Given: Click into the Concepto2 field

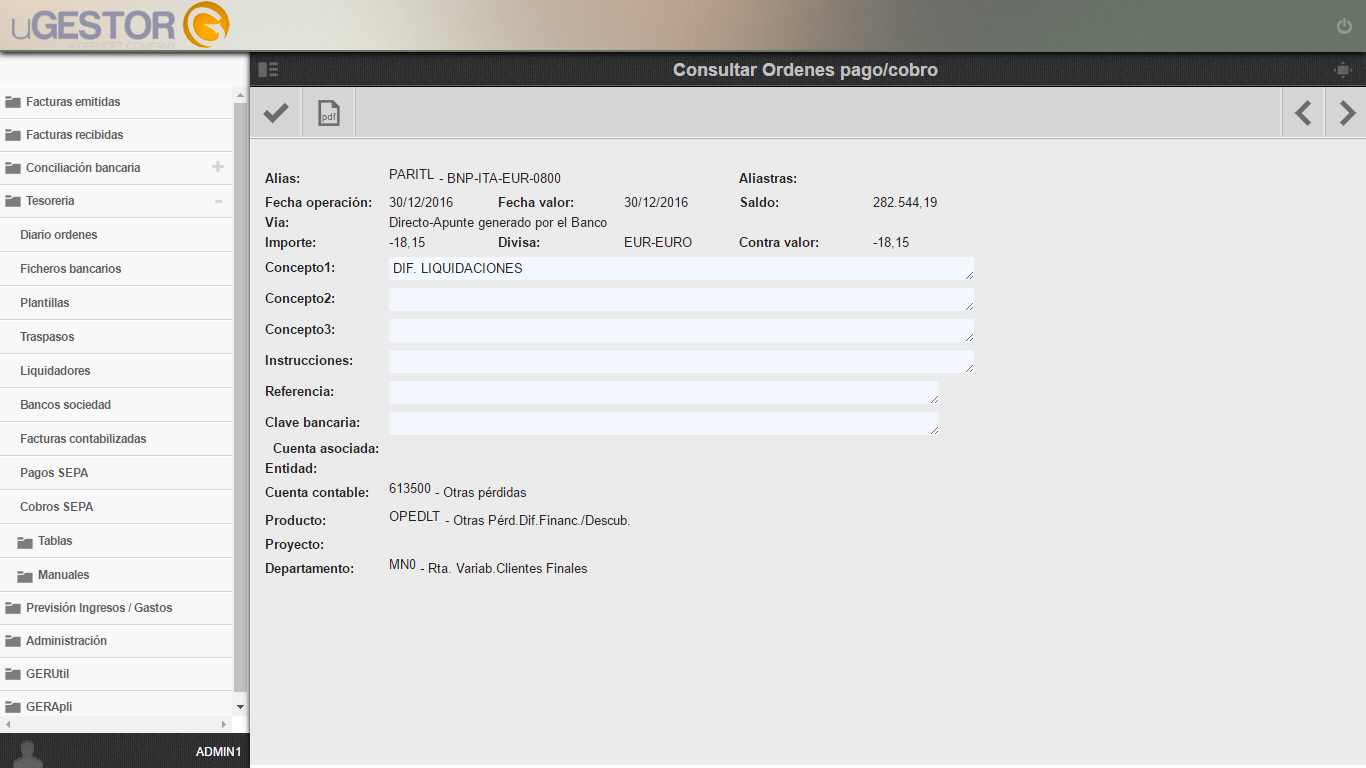Looking at the screenshot, I should 681,299.
